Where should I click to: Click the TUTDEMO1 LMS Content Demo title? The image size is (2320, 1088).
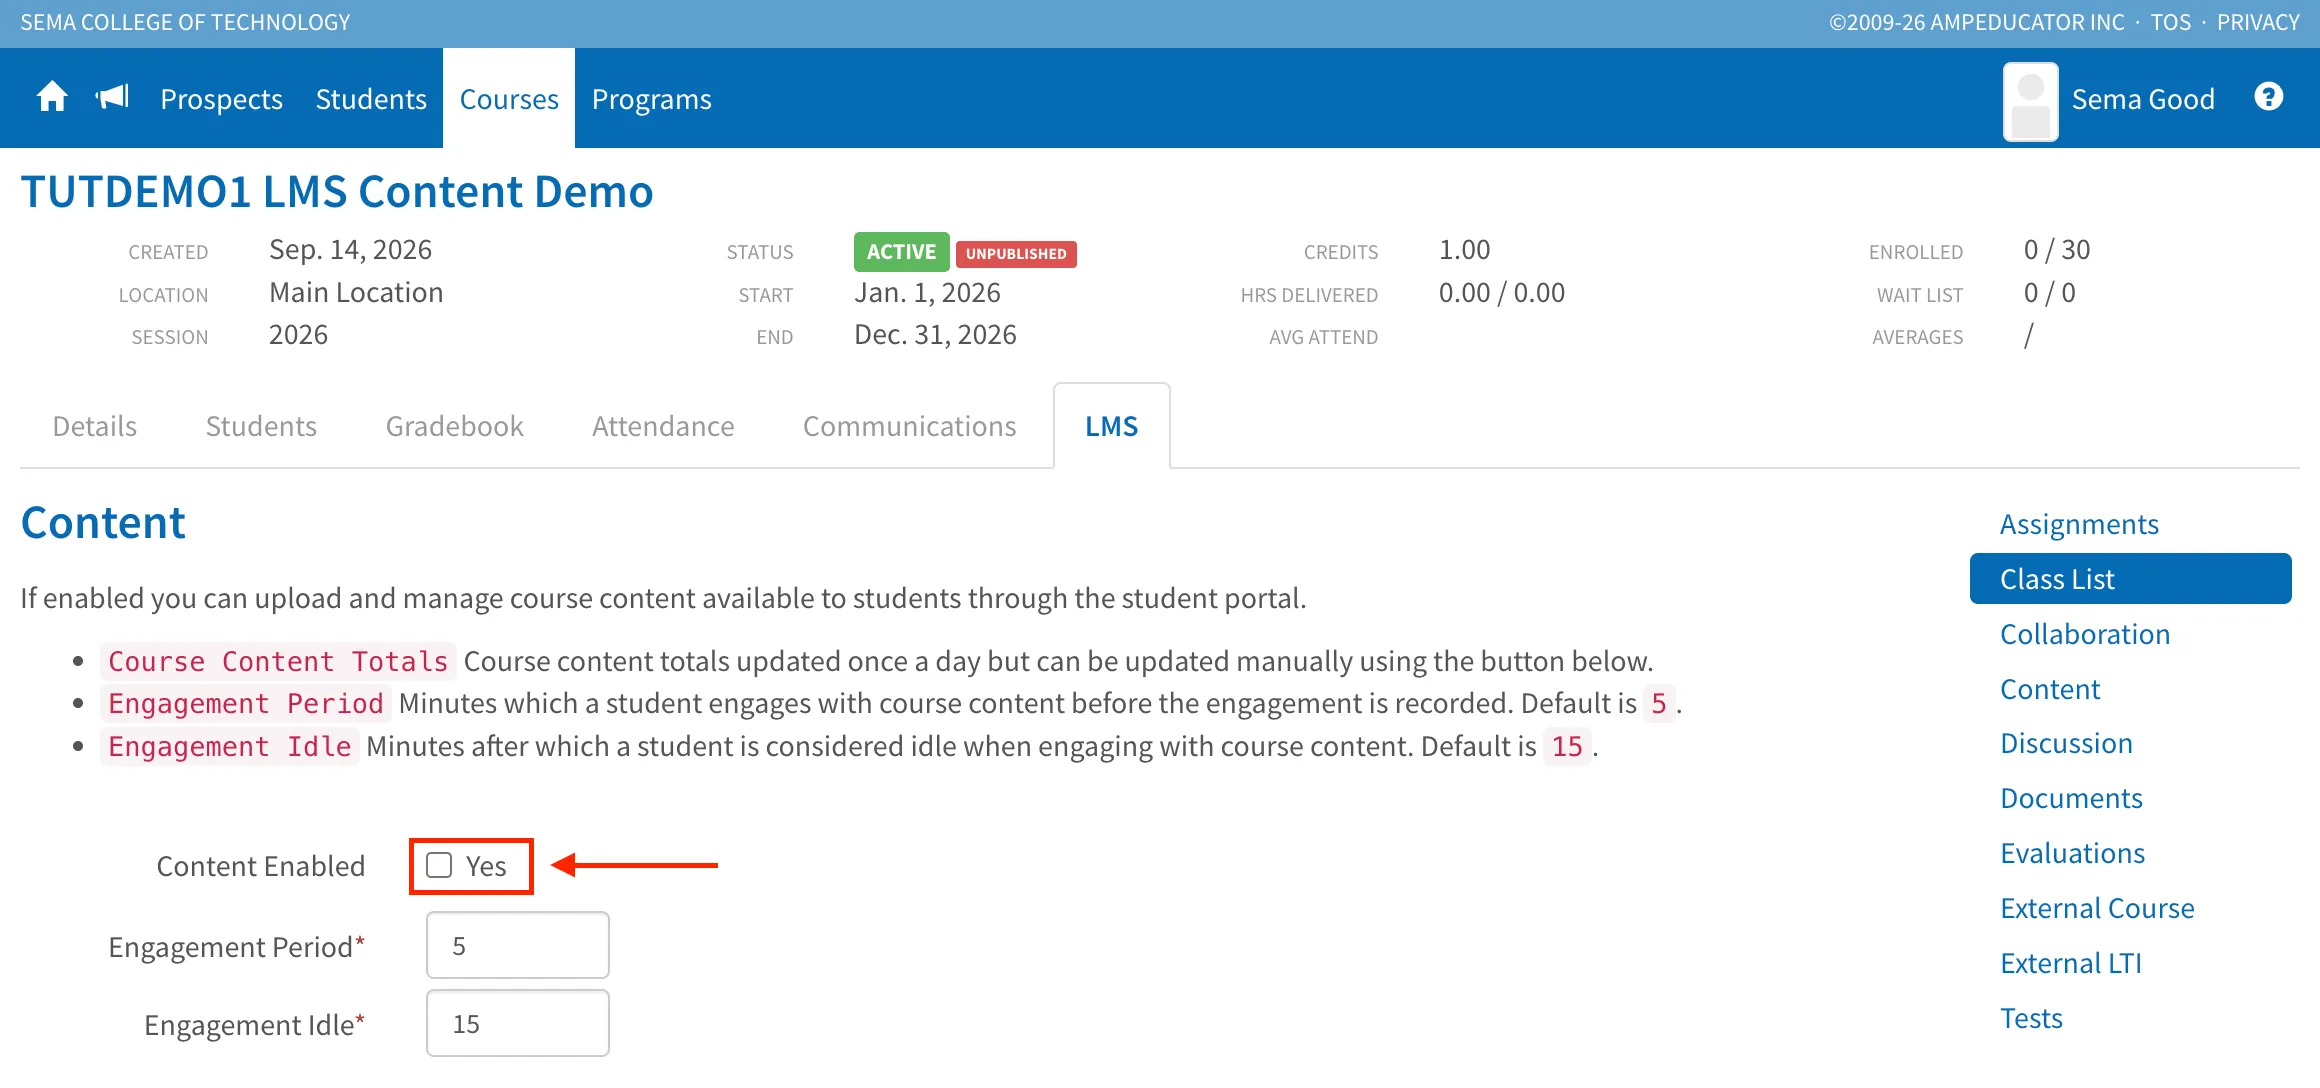pyautogui.click(x=337, y=191)
